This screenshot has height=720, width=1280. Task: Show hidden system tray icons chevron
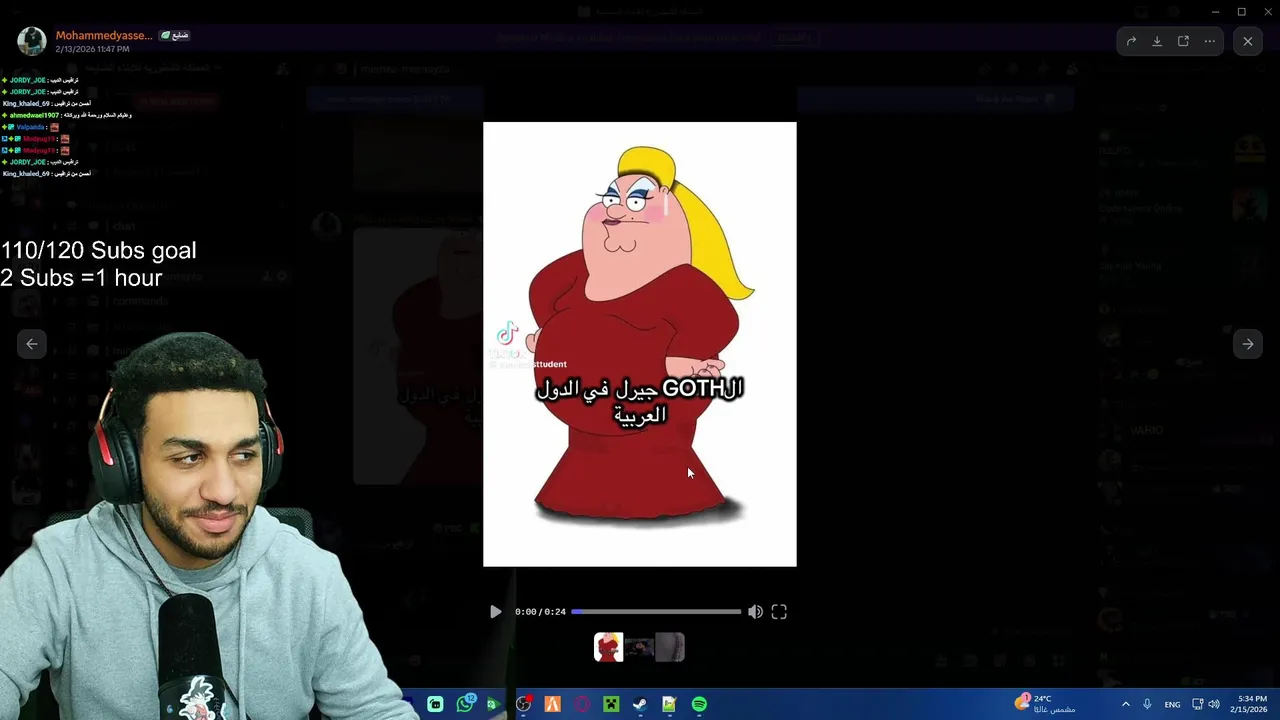(x=1125, y=704)
